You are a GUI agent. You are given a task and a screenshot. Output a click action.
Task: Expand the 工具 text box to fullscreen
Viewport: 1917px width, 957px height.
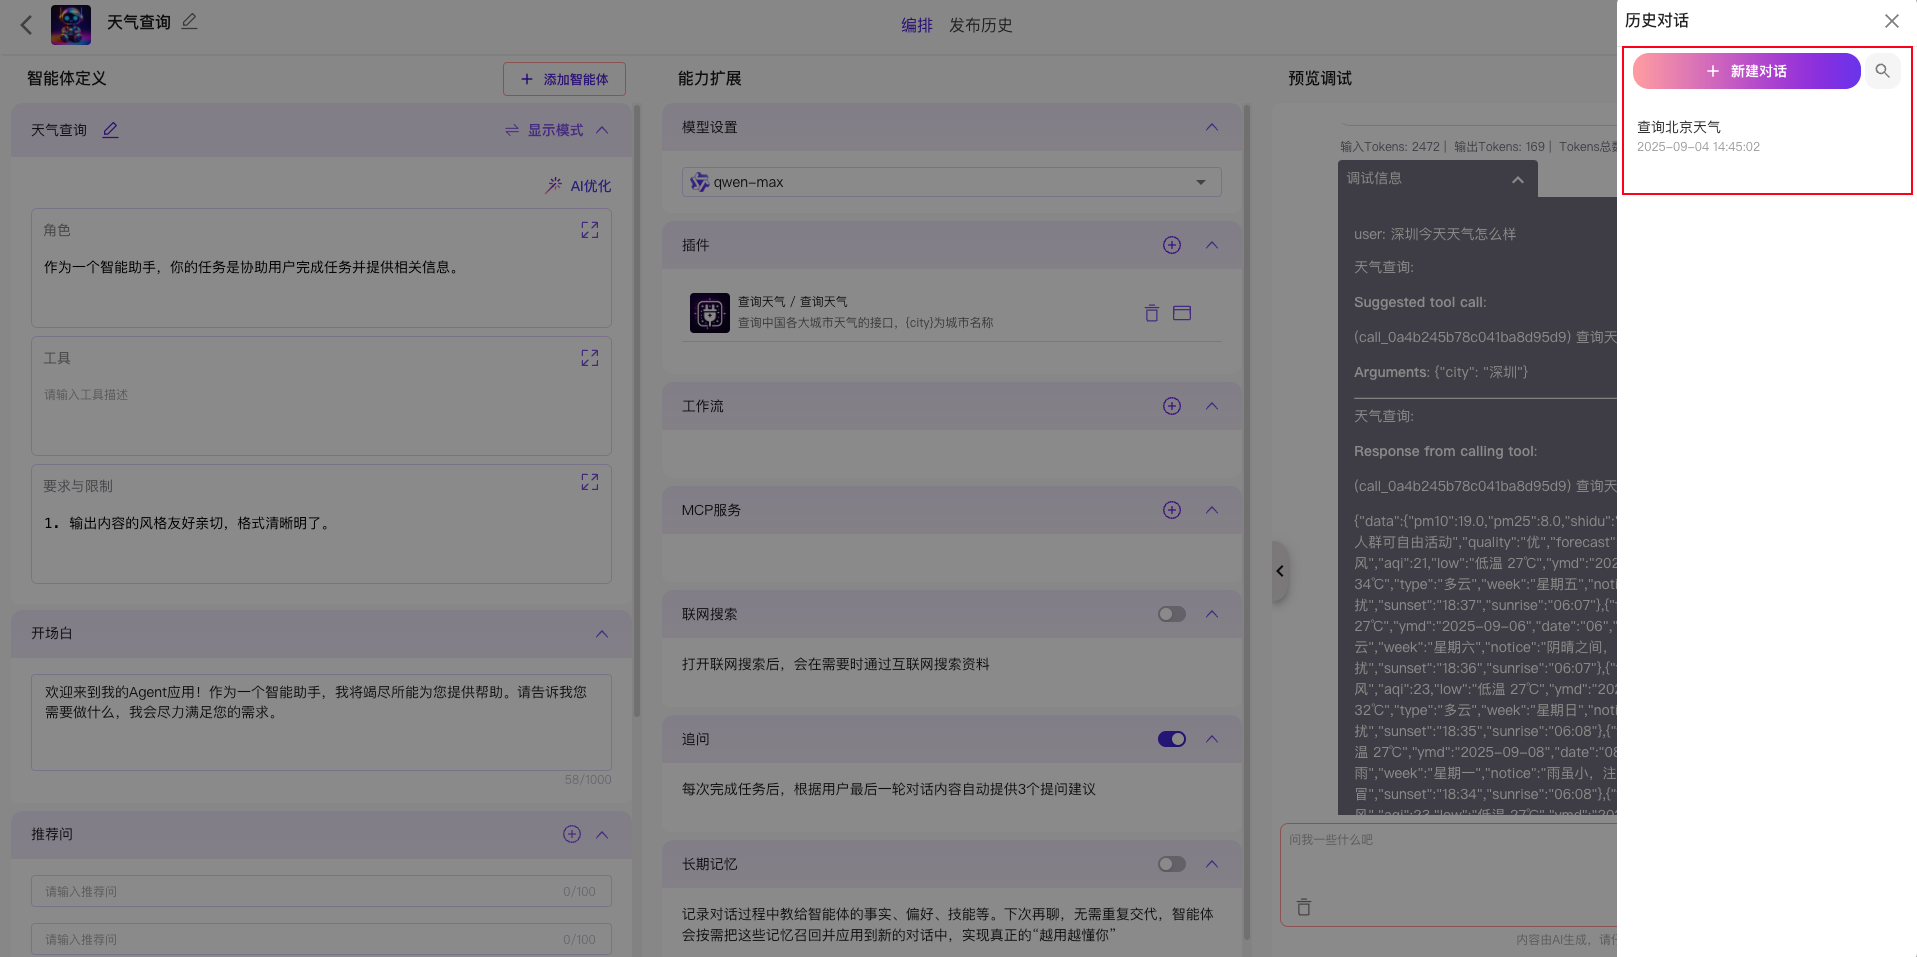[590, 358]
